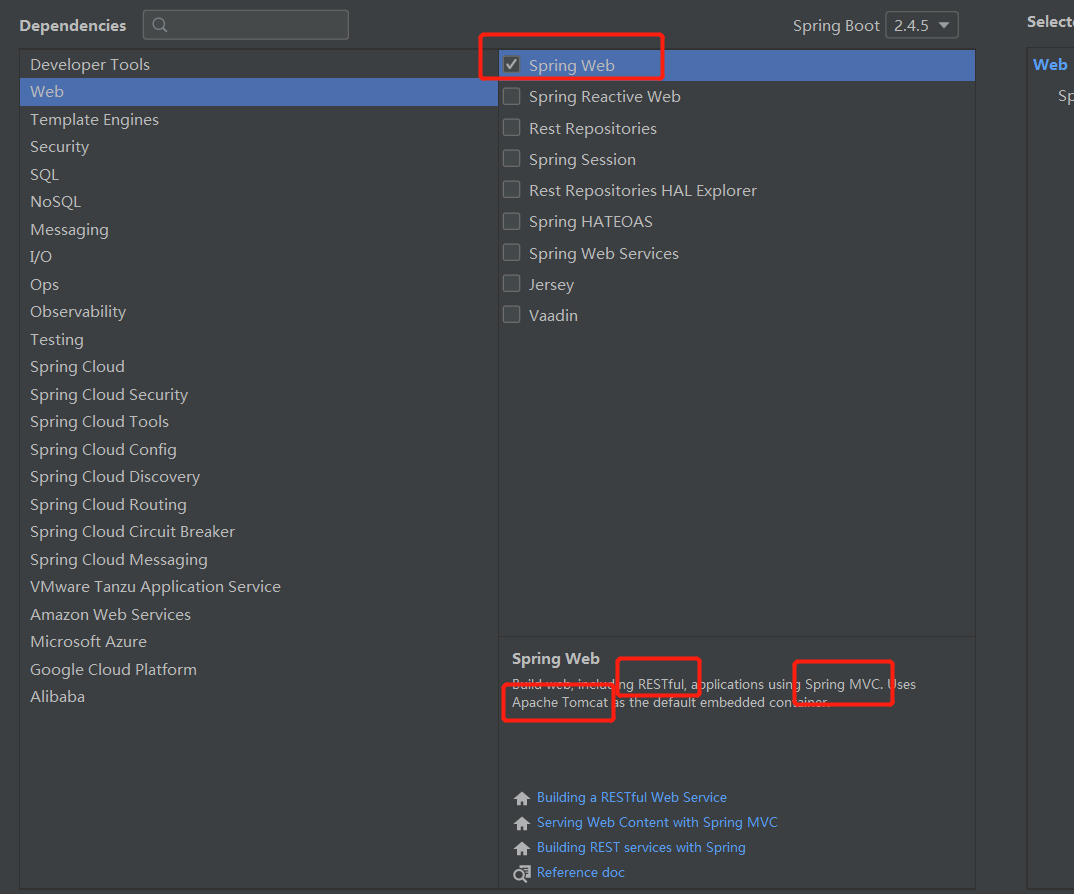Open Building REST services with Spring link

641,847
